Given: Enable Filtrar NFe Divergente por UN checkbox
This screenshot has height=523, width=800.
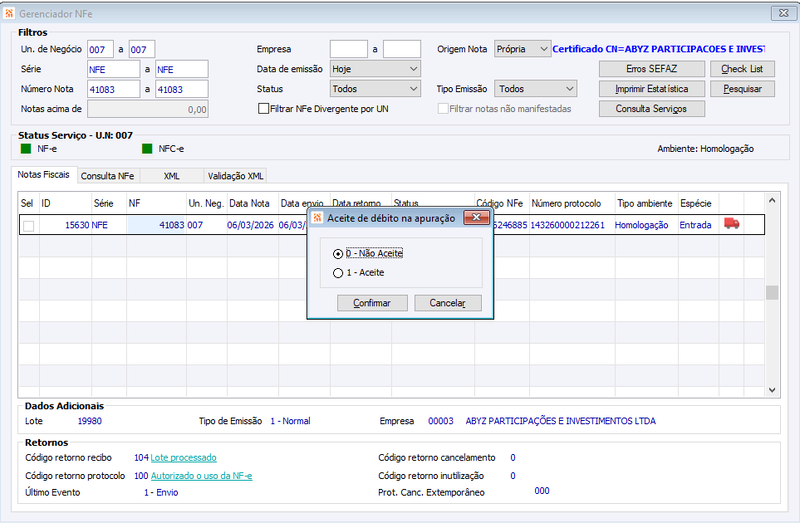Looking at the screenshot, I should click(x=263, y=109).
